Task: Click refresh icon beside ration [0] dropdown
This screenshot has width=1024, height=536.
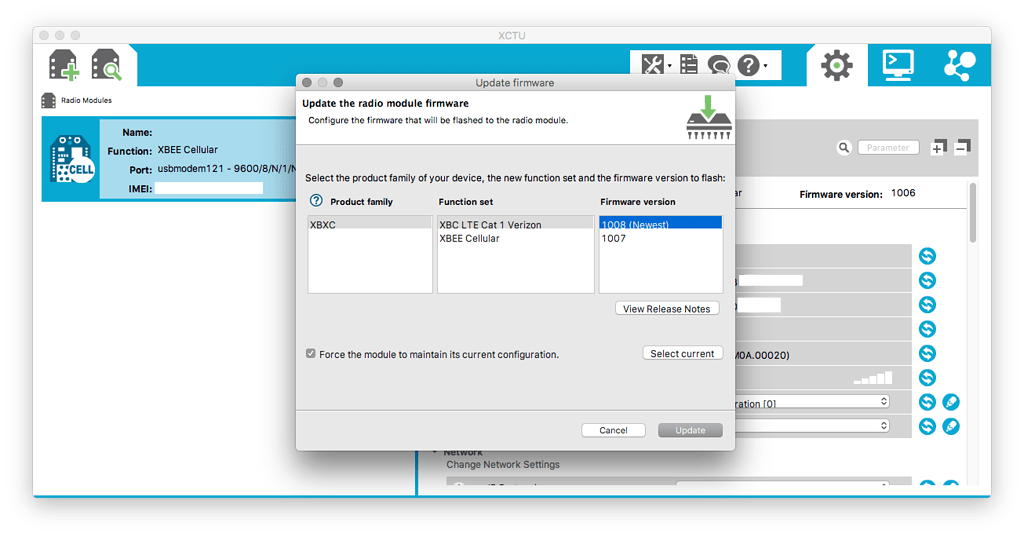Action: pos(927,402)
